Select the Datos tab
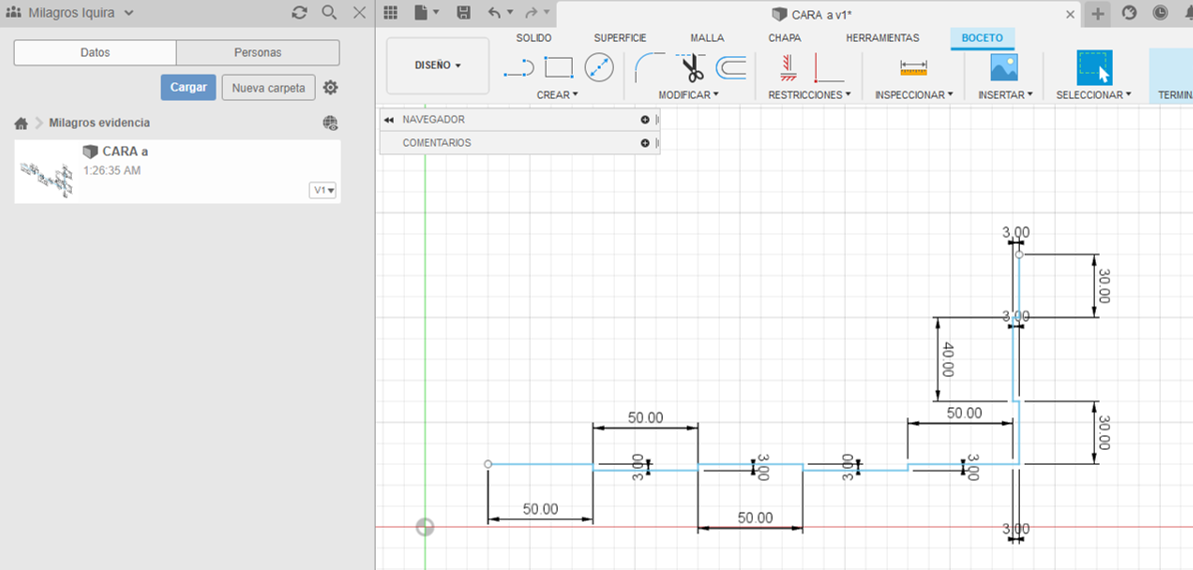Screen dimensions: 1193x570 coord(95,53)
